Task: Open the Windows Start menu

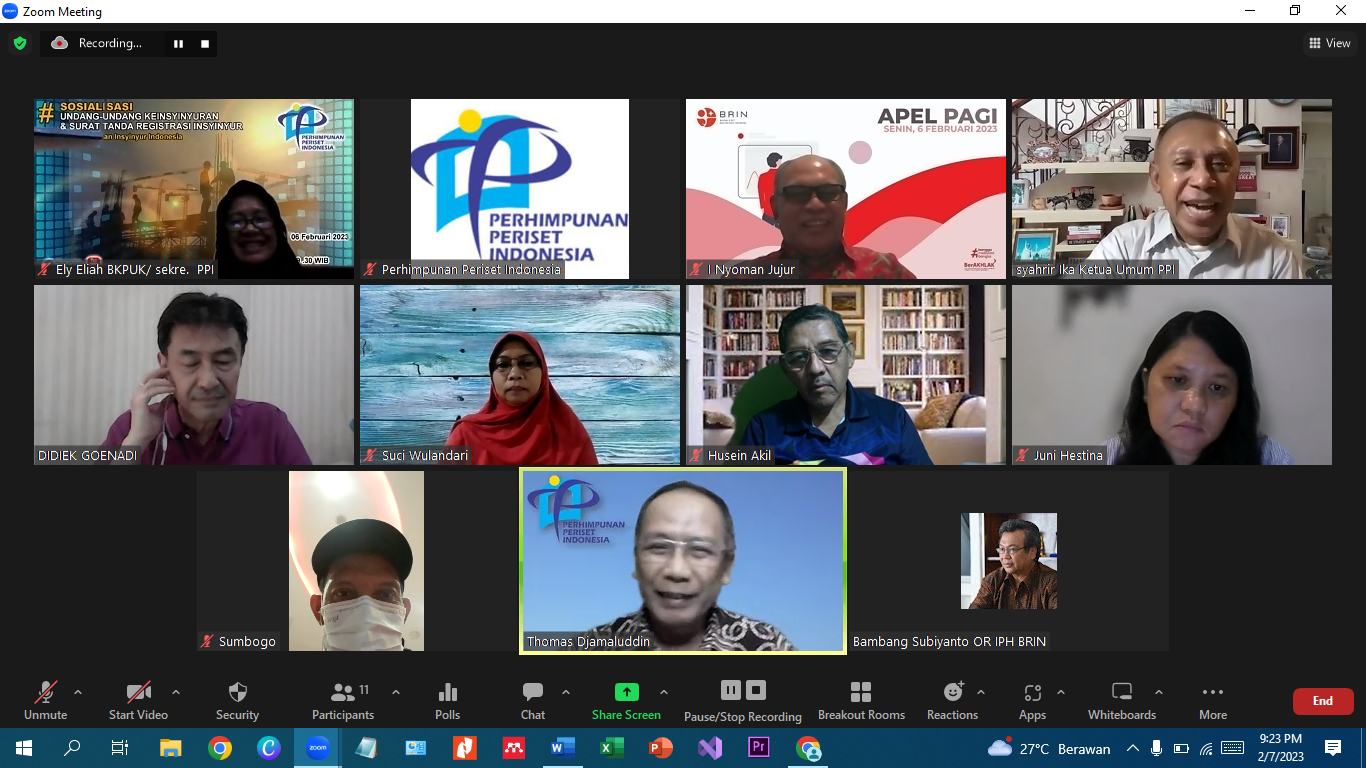Action: point(23,748)
